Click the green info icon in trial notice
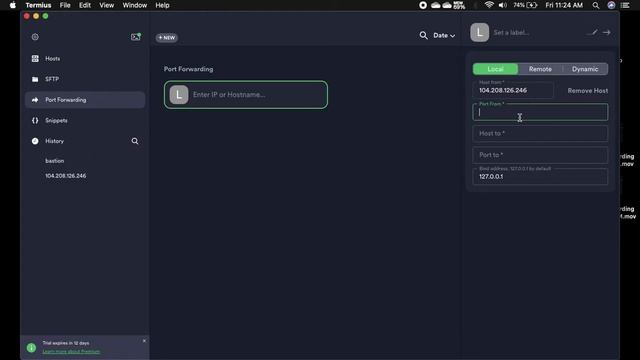 tap(31, 348)
